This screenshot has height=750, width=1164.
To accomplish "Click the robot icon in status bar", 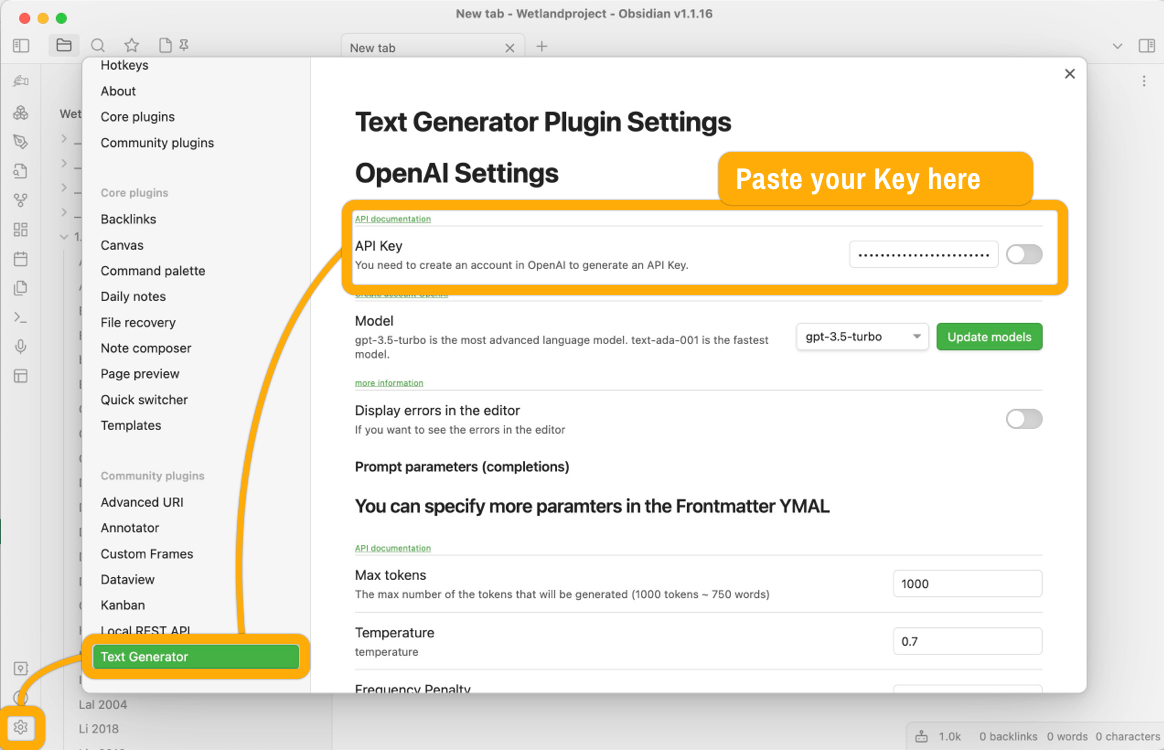I will pos(921,737).
